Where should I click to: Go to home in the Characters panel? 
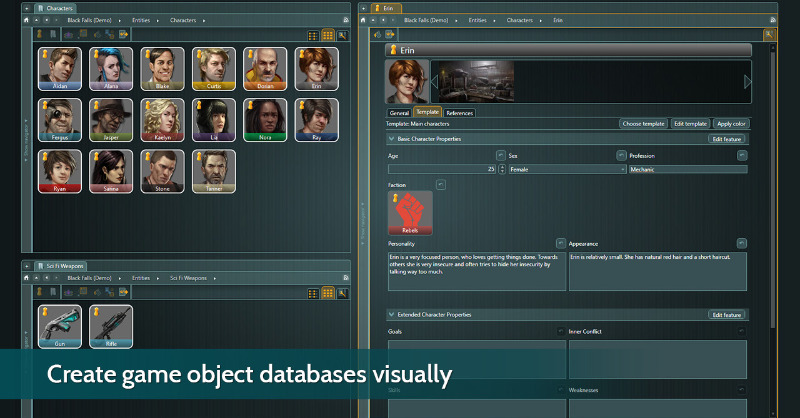pyautogui.click(x=27, y=20)
